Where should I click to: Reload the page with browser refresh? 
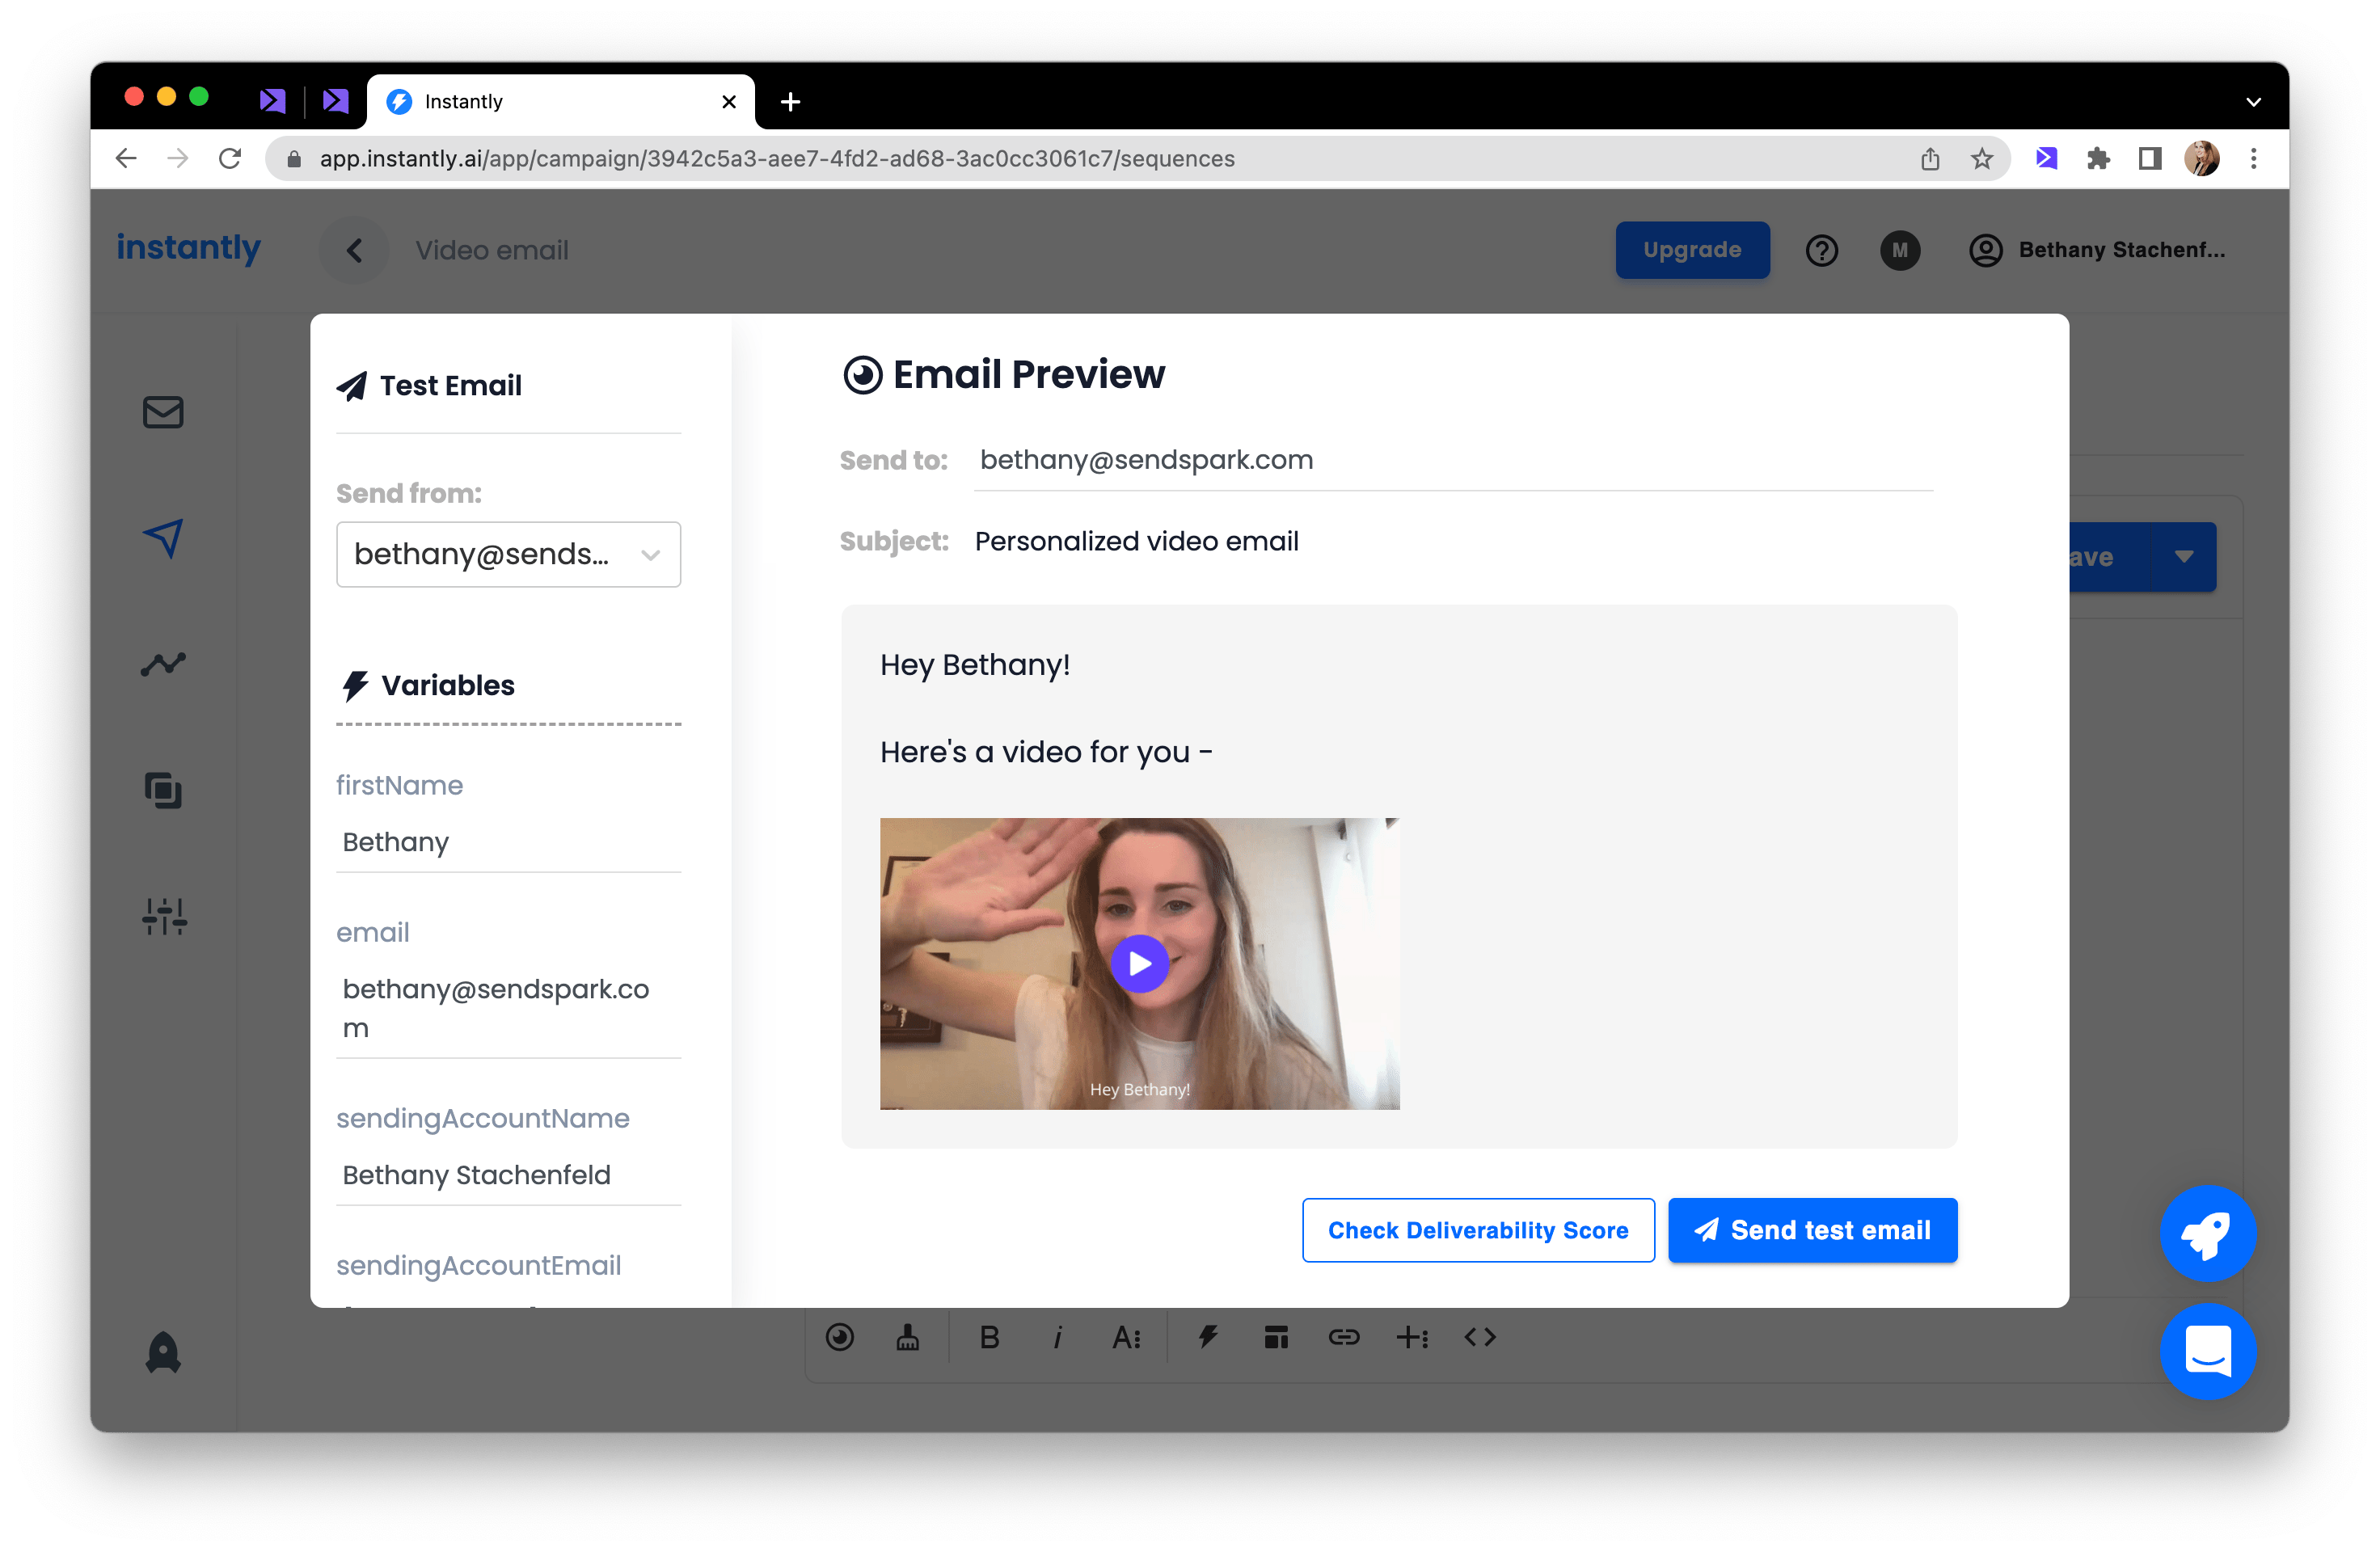click(x=230, y=158)
